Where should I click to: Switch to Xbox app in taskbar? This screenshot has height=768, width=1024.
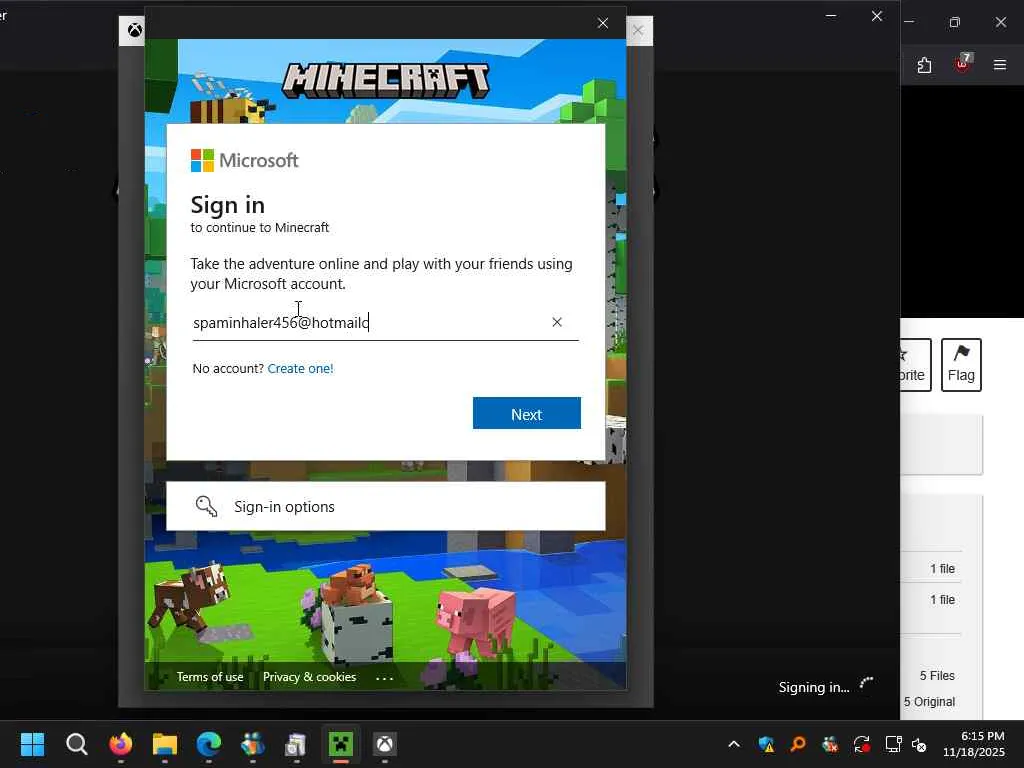pos(385,744)
